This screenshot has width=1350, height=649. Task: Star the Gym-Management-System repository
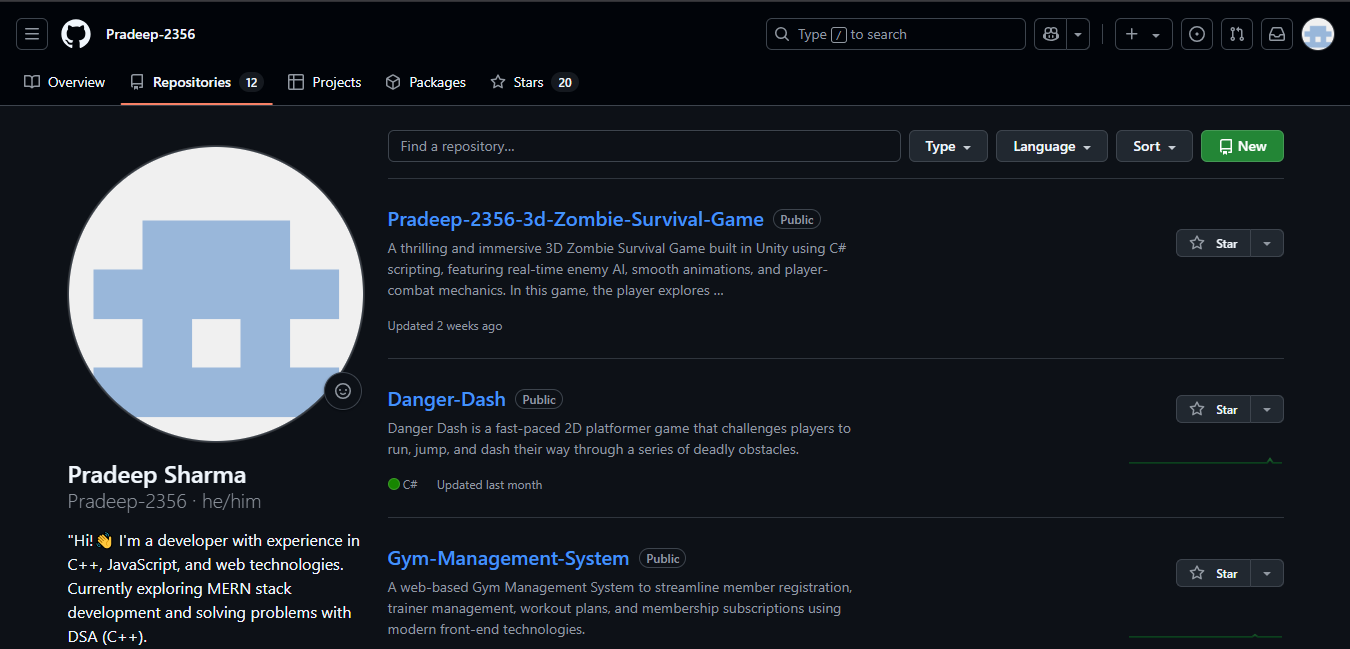1214,573
